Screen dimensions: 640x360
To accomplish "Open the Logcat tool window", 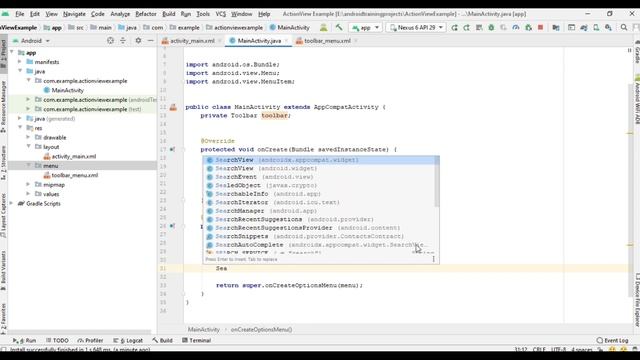I will 128,340.
